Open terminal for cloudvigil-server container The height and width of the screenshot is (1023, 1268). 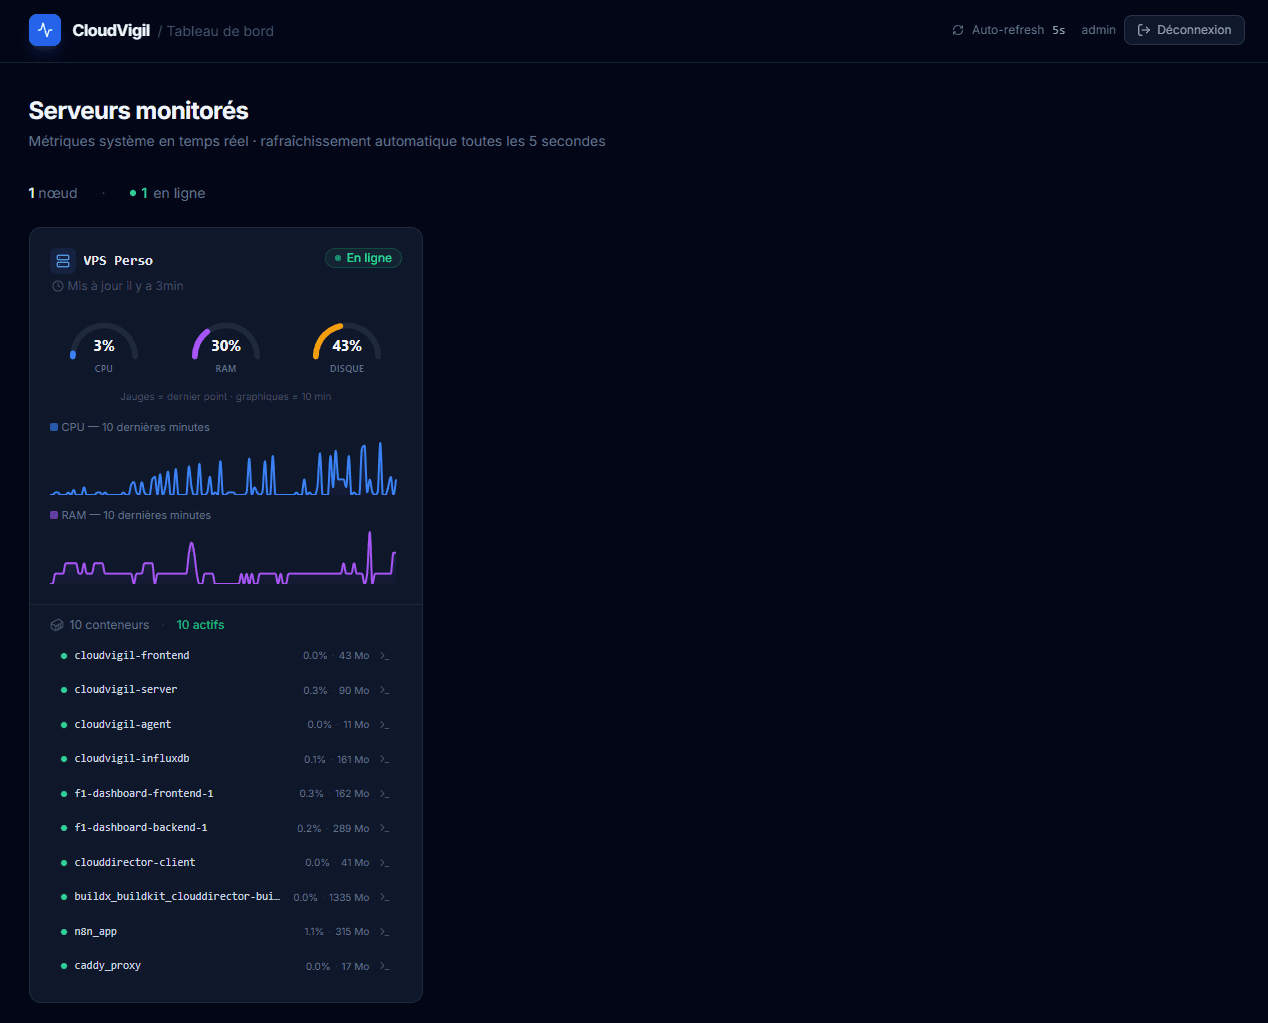click(384, 691)
